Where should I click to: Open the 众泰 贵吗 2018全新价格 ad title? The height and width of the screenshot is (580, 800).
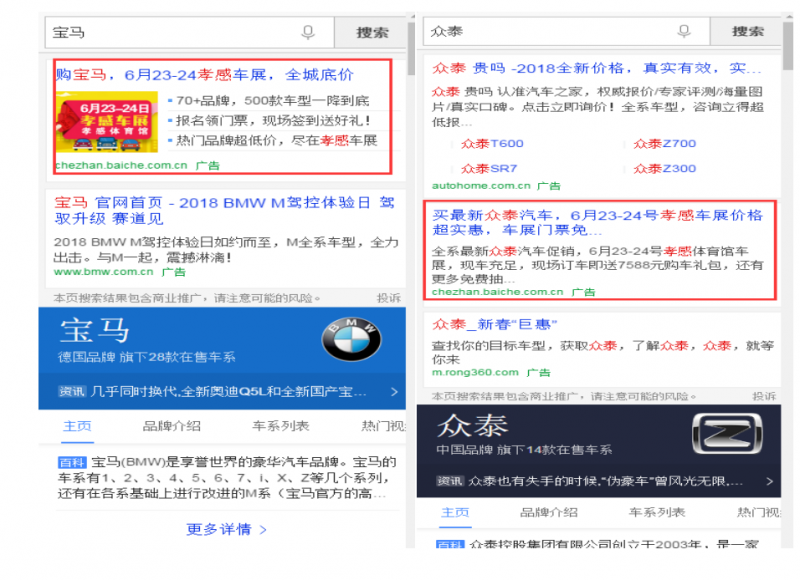596,68
